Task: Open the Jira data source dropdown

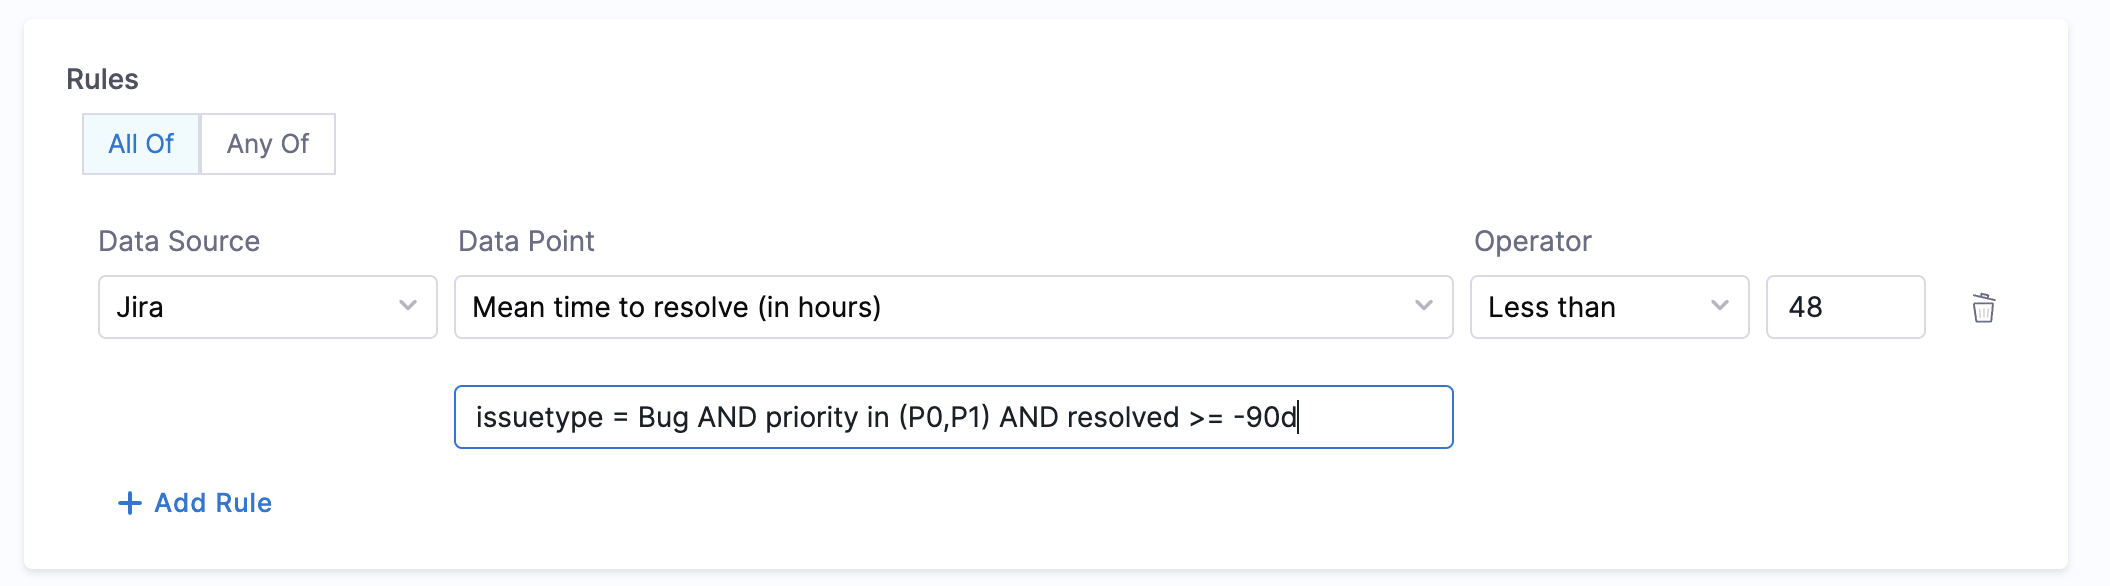Action: tap(267, 307)
